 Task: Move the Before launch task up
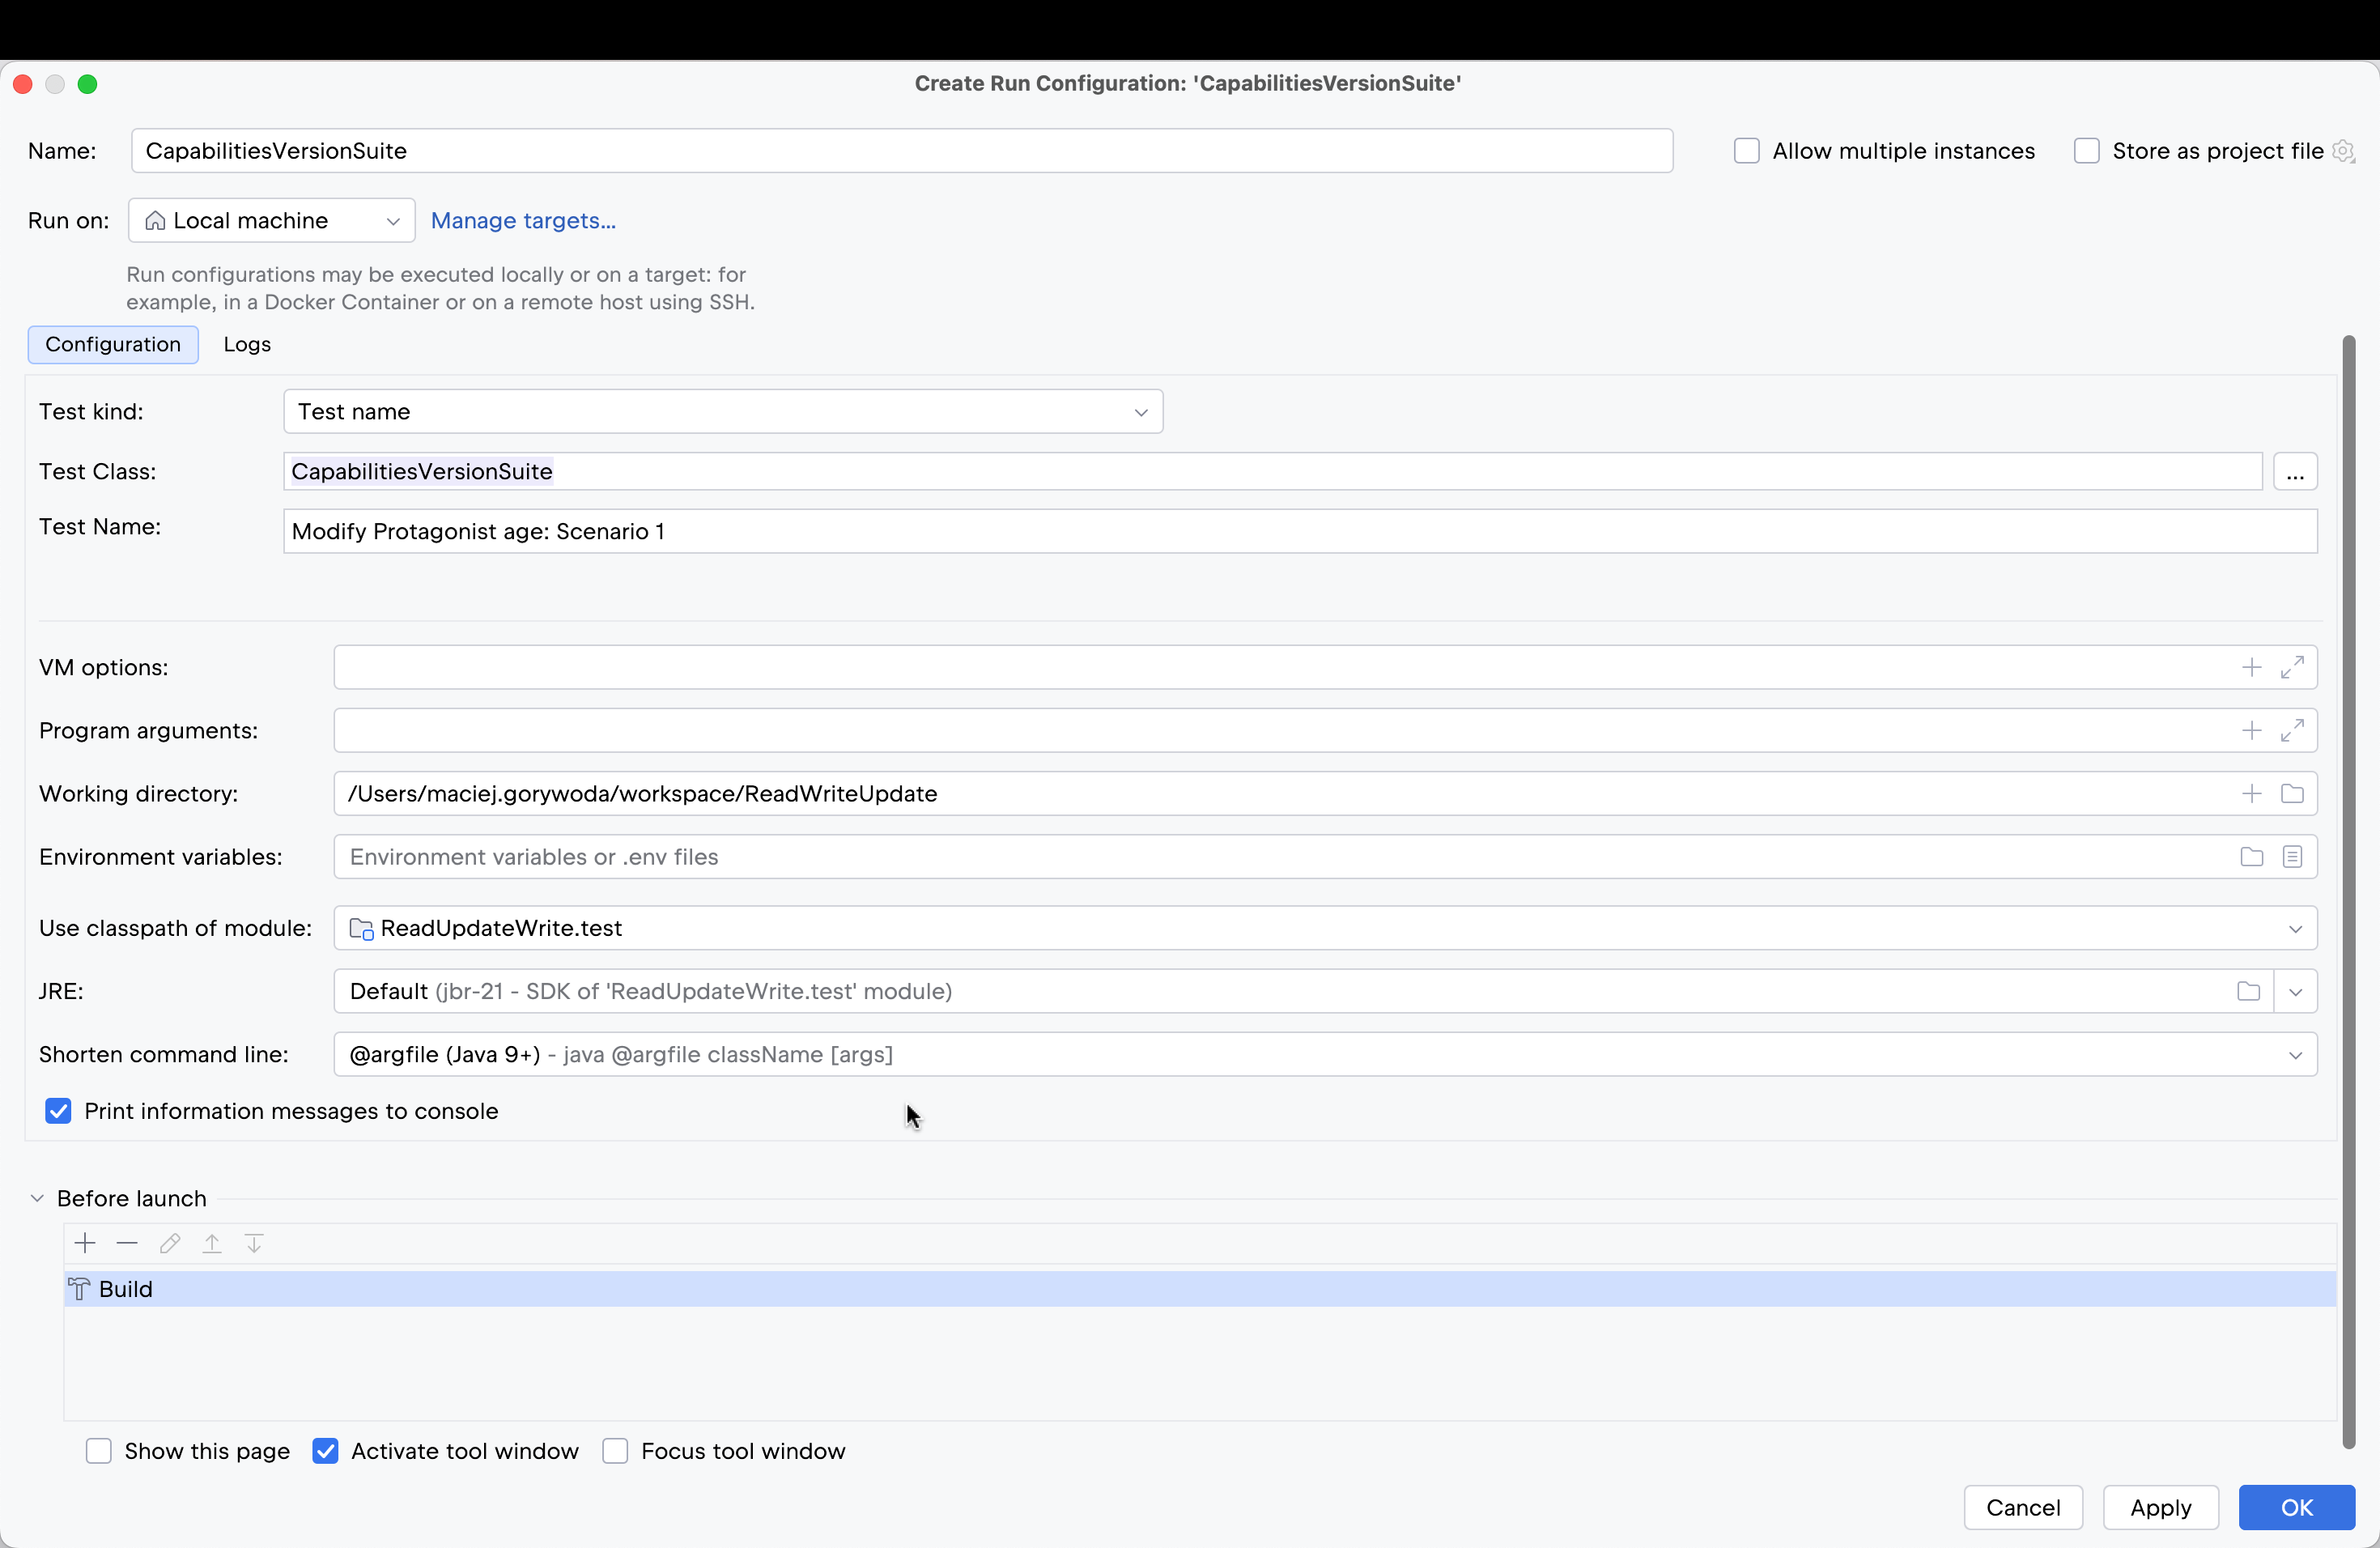click(212, 1243)
